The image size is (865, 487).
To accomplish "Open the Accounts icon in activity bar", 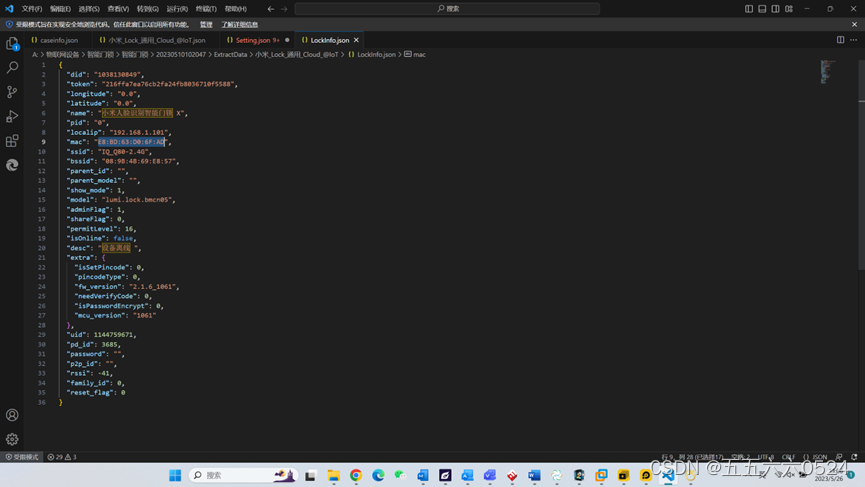I will (x=12, y=415).
